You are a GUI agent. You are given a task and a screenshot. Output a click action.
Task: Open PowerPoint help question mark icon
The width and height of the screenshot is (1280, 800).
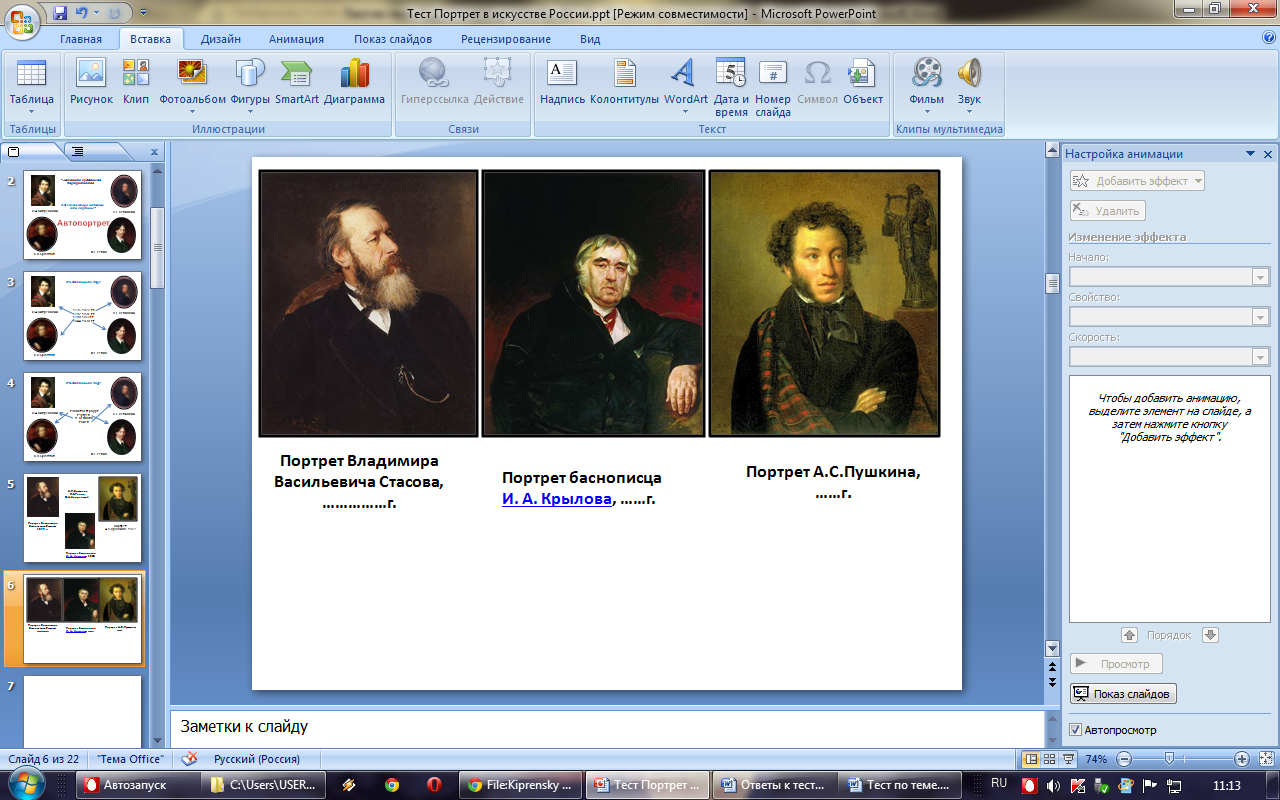[1269, 38]
